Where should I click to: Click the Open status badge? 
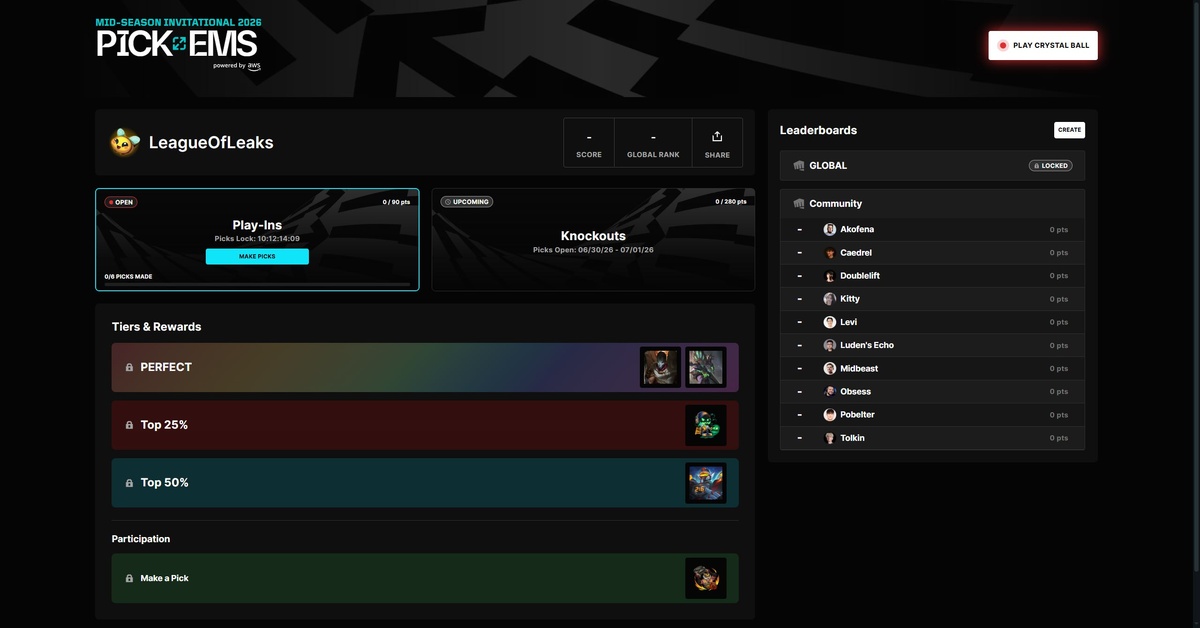[x=121, y=202]
